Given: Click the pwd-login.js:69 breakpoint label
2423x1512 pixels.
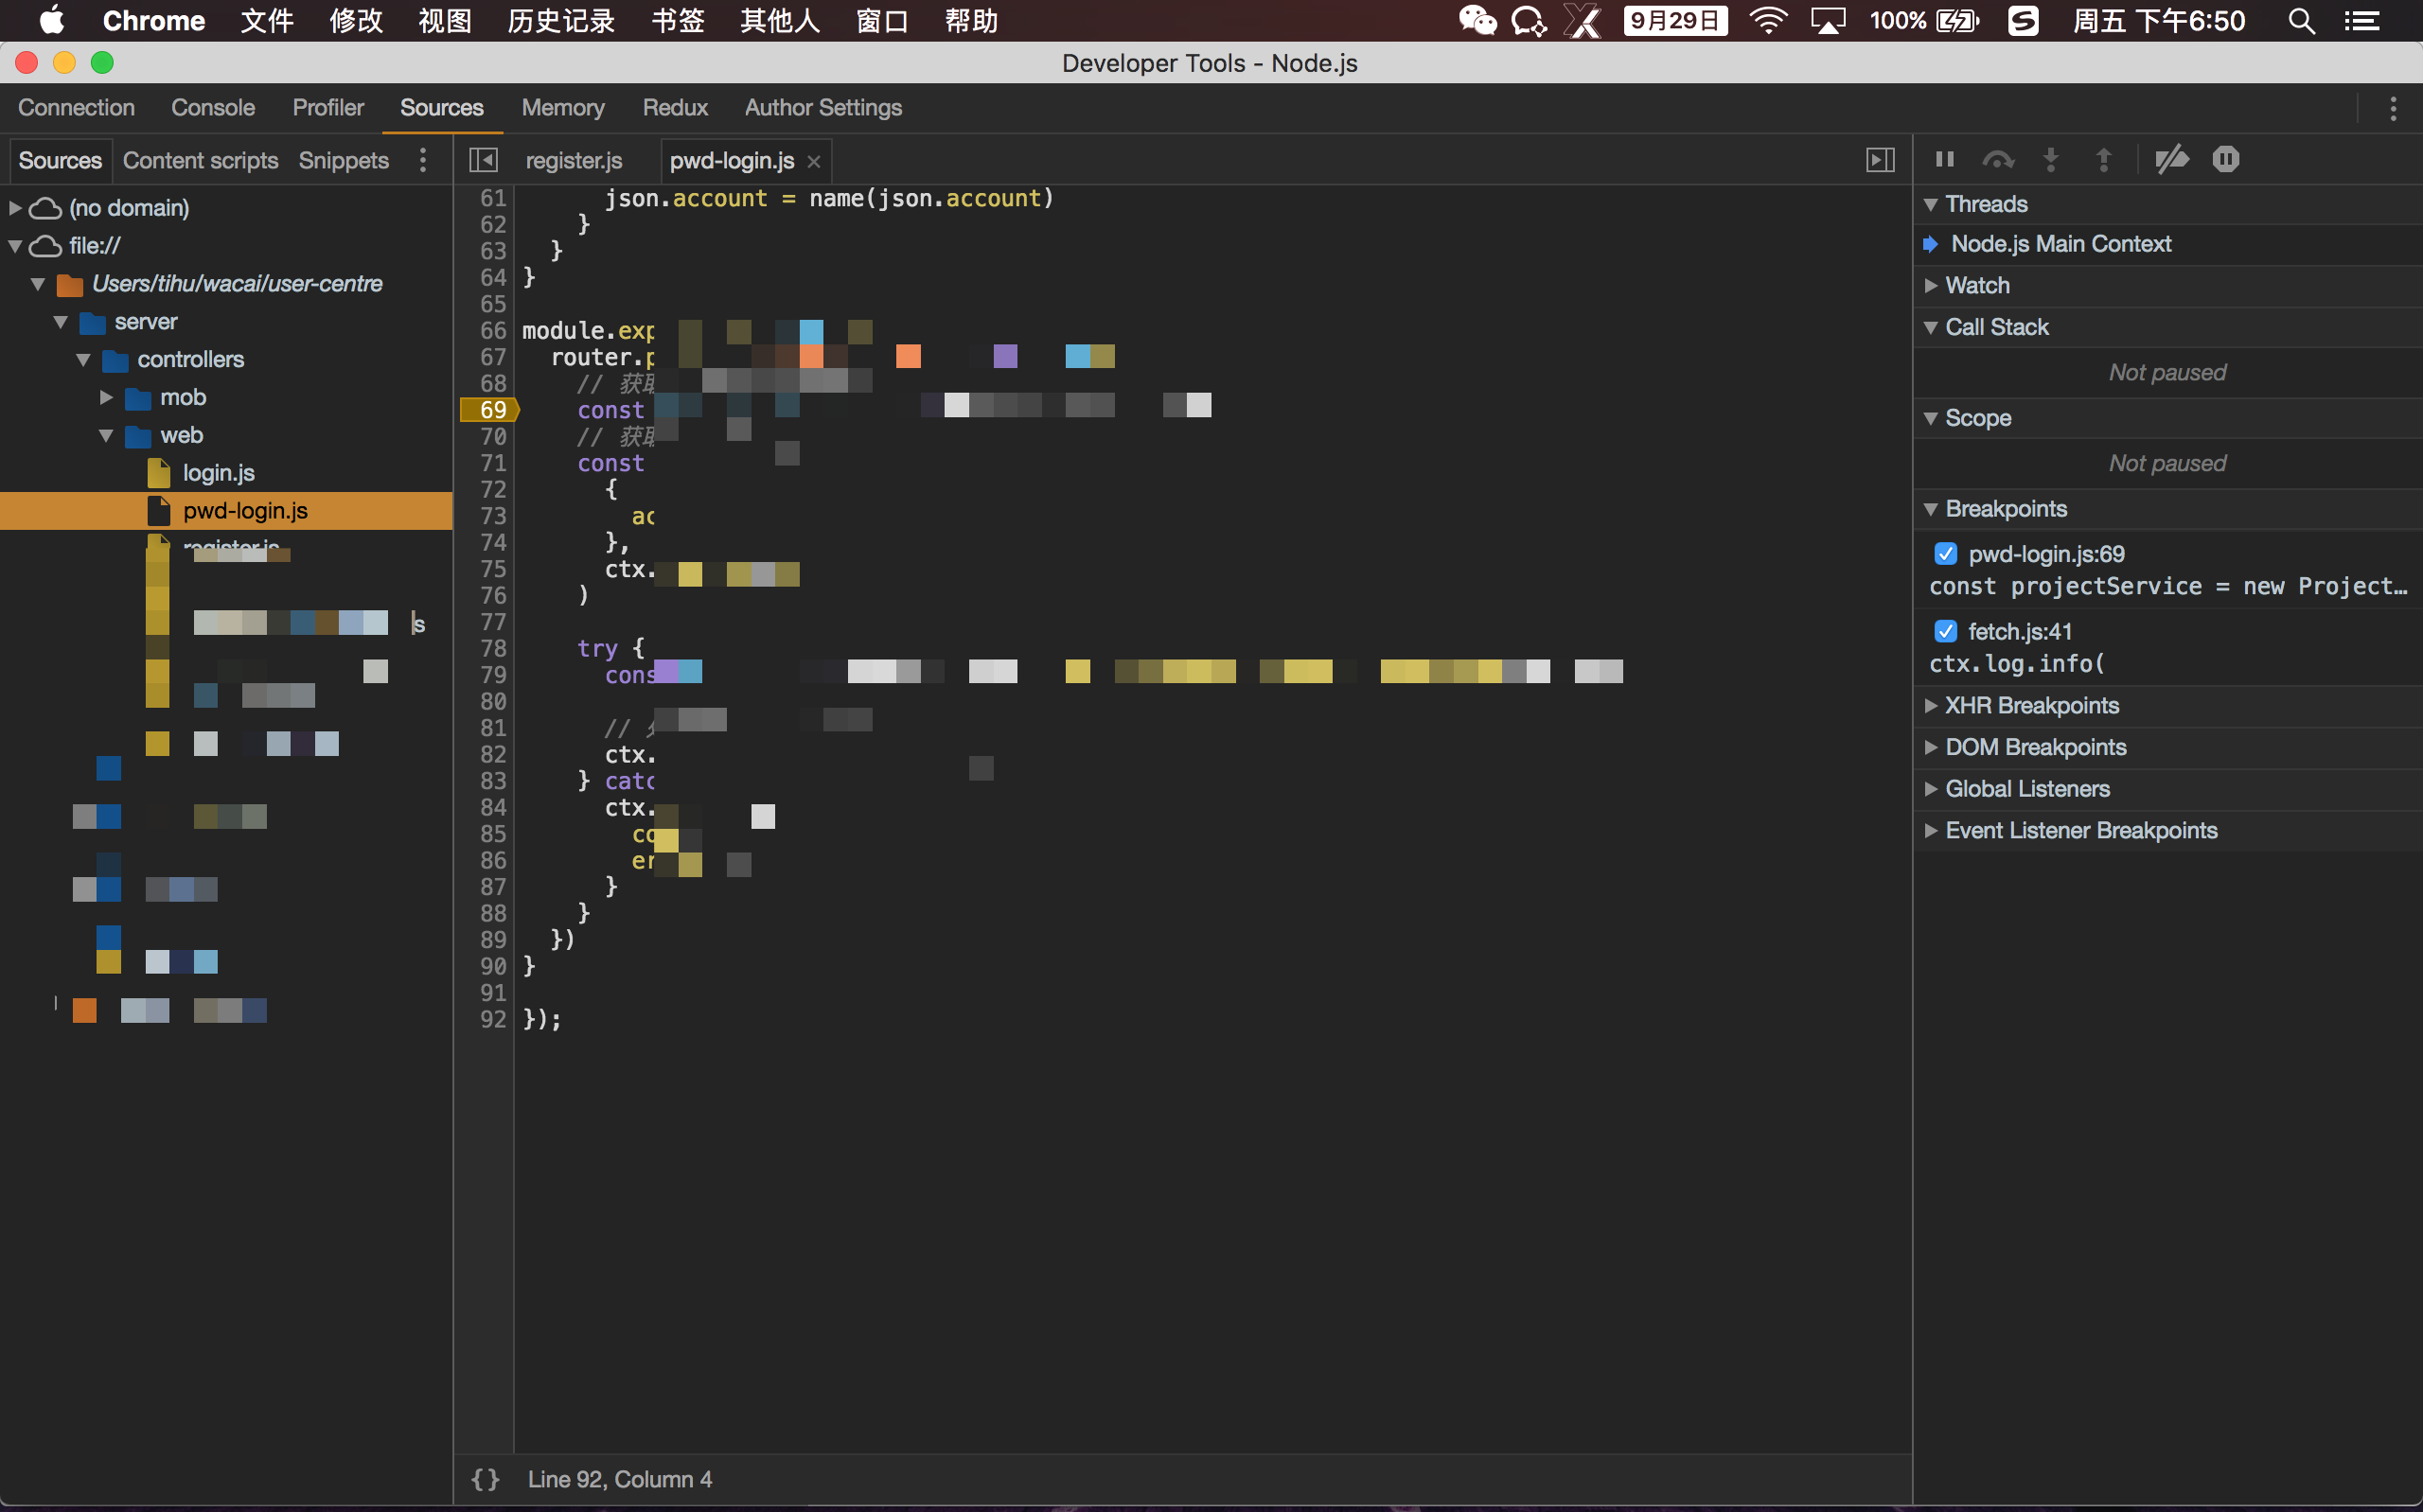Looking at the screenshot, I should pos(2046,554).
